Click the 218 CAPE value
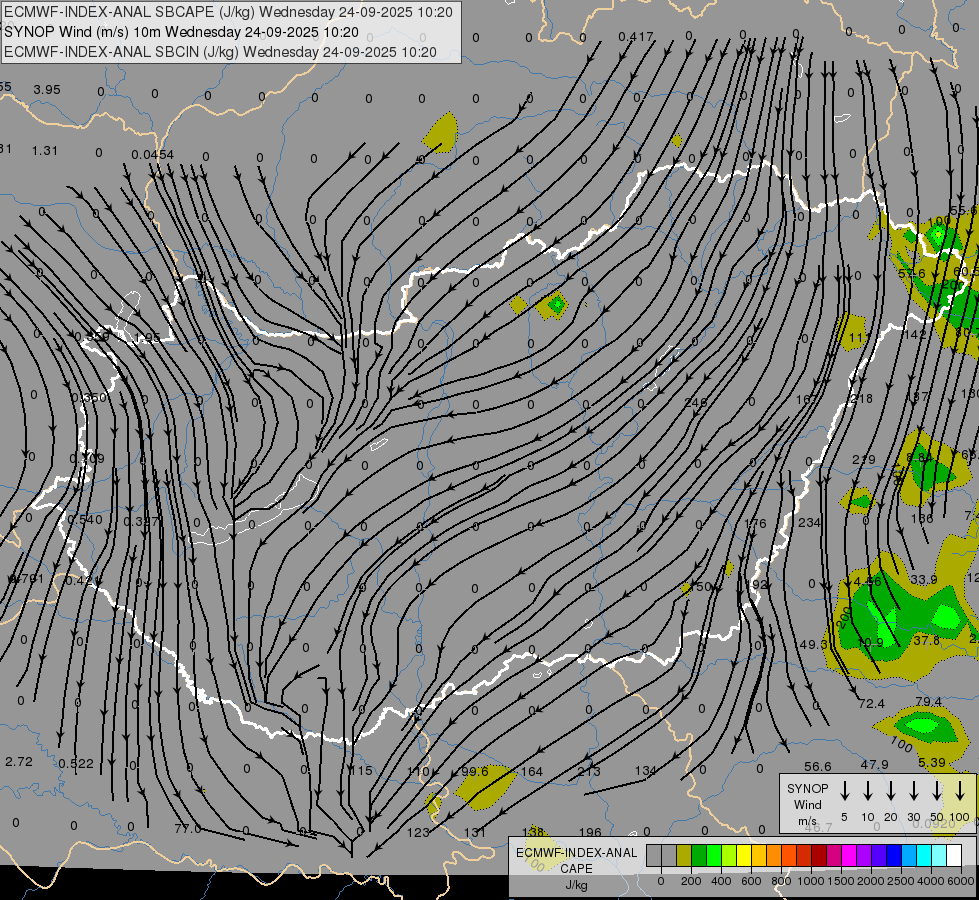This screenshot has width=979, height=900. pyautogui.click(x=862, y=398)
